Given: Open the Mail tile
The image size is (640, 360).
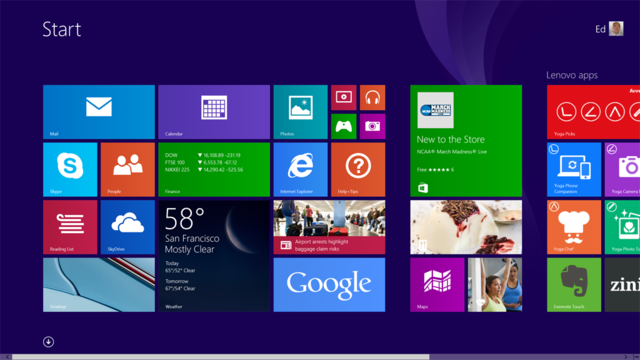Looking at the screenshot, I should (99, 112).
